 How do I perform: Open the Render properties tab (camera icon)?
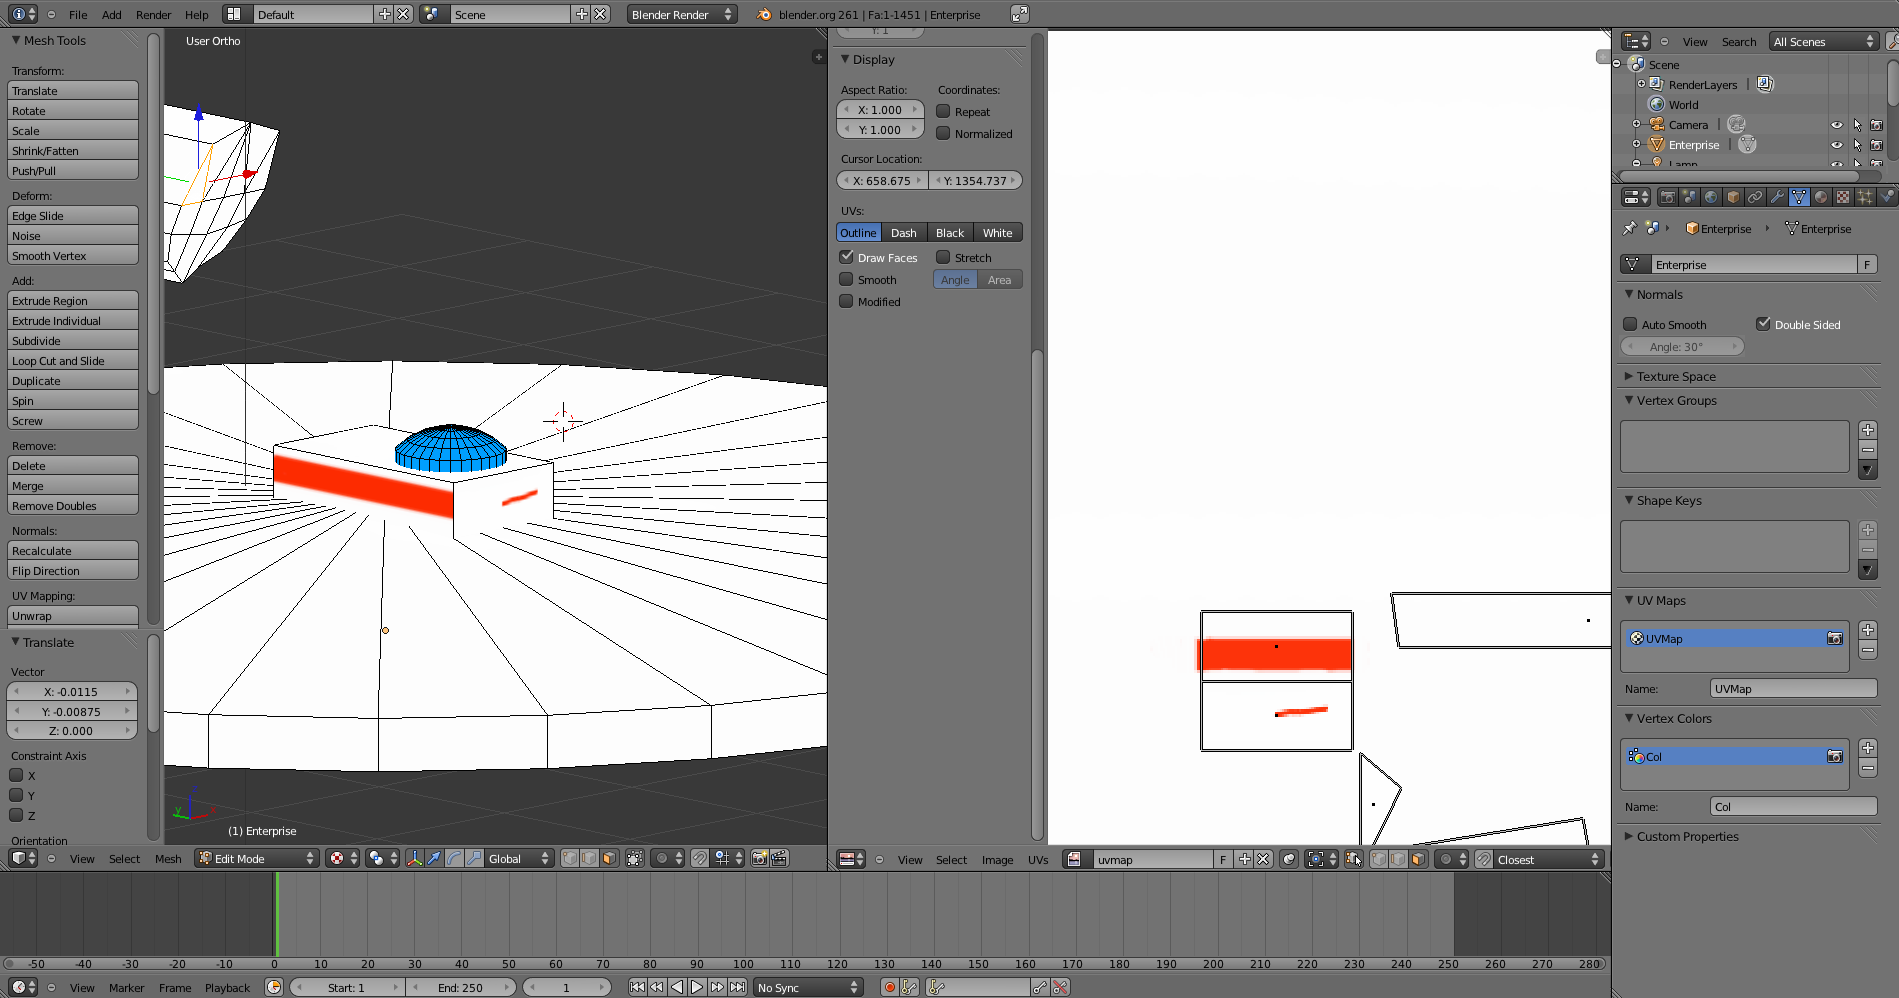(x=1667, y=197)
